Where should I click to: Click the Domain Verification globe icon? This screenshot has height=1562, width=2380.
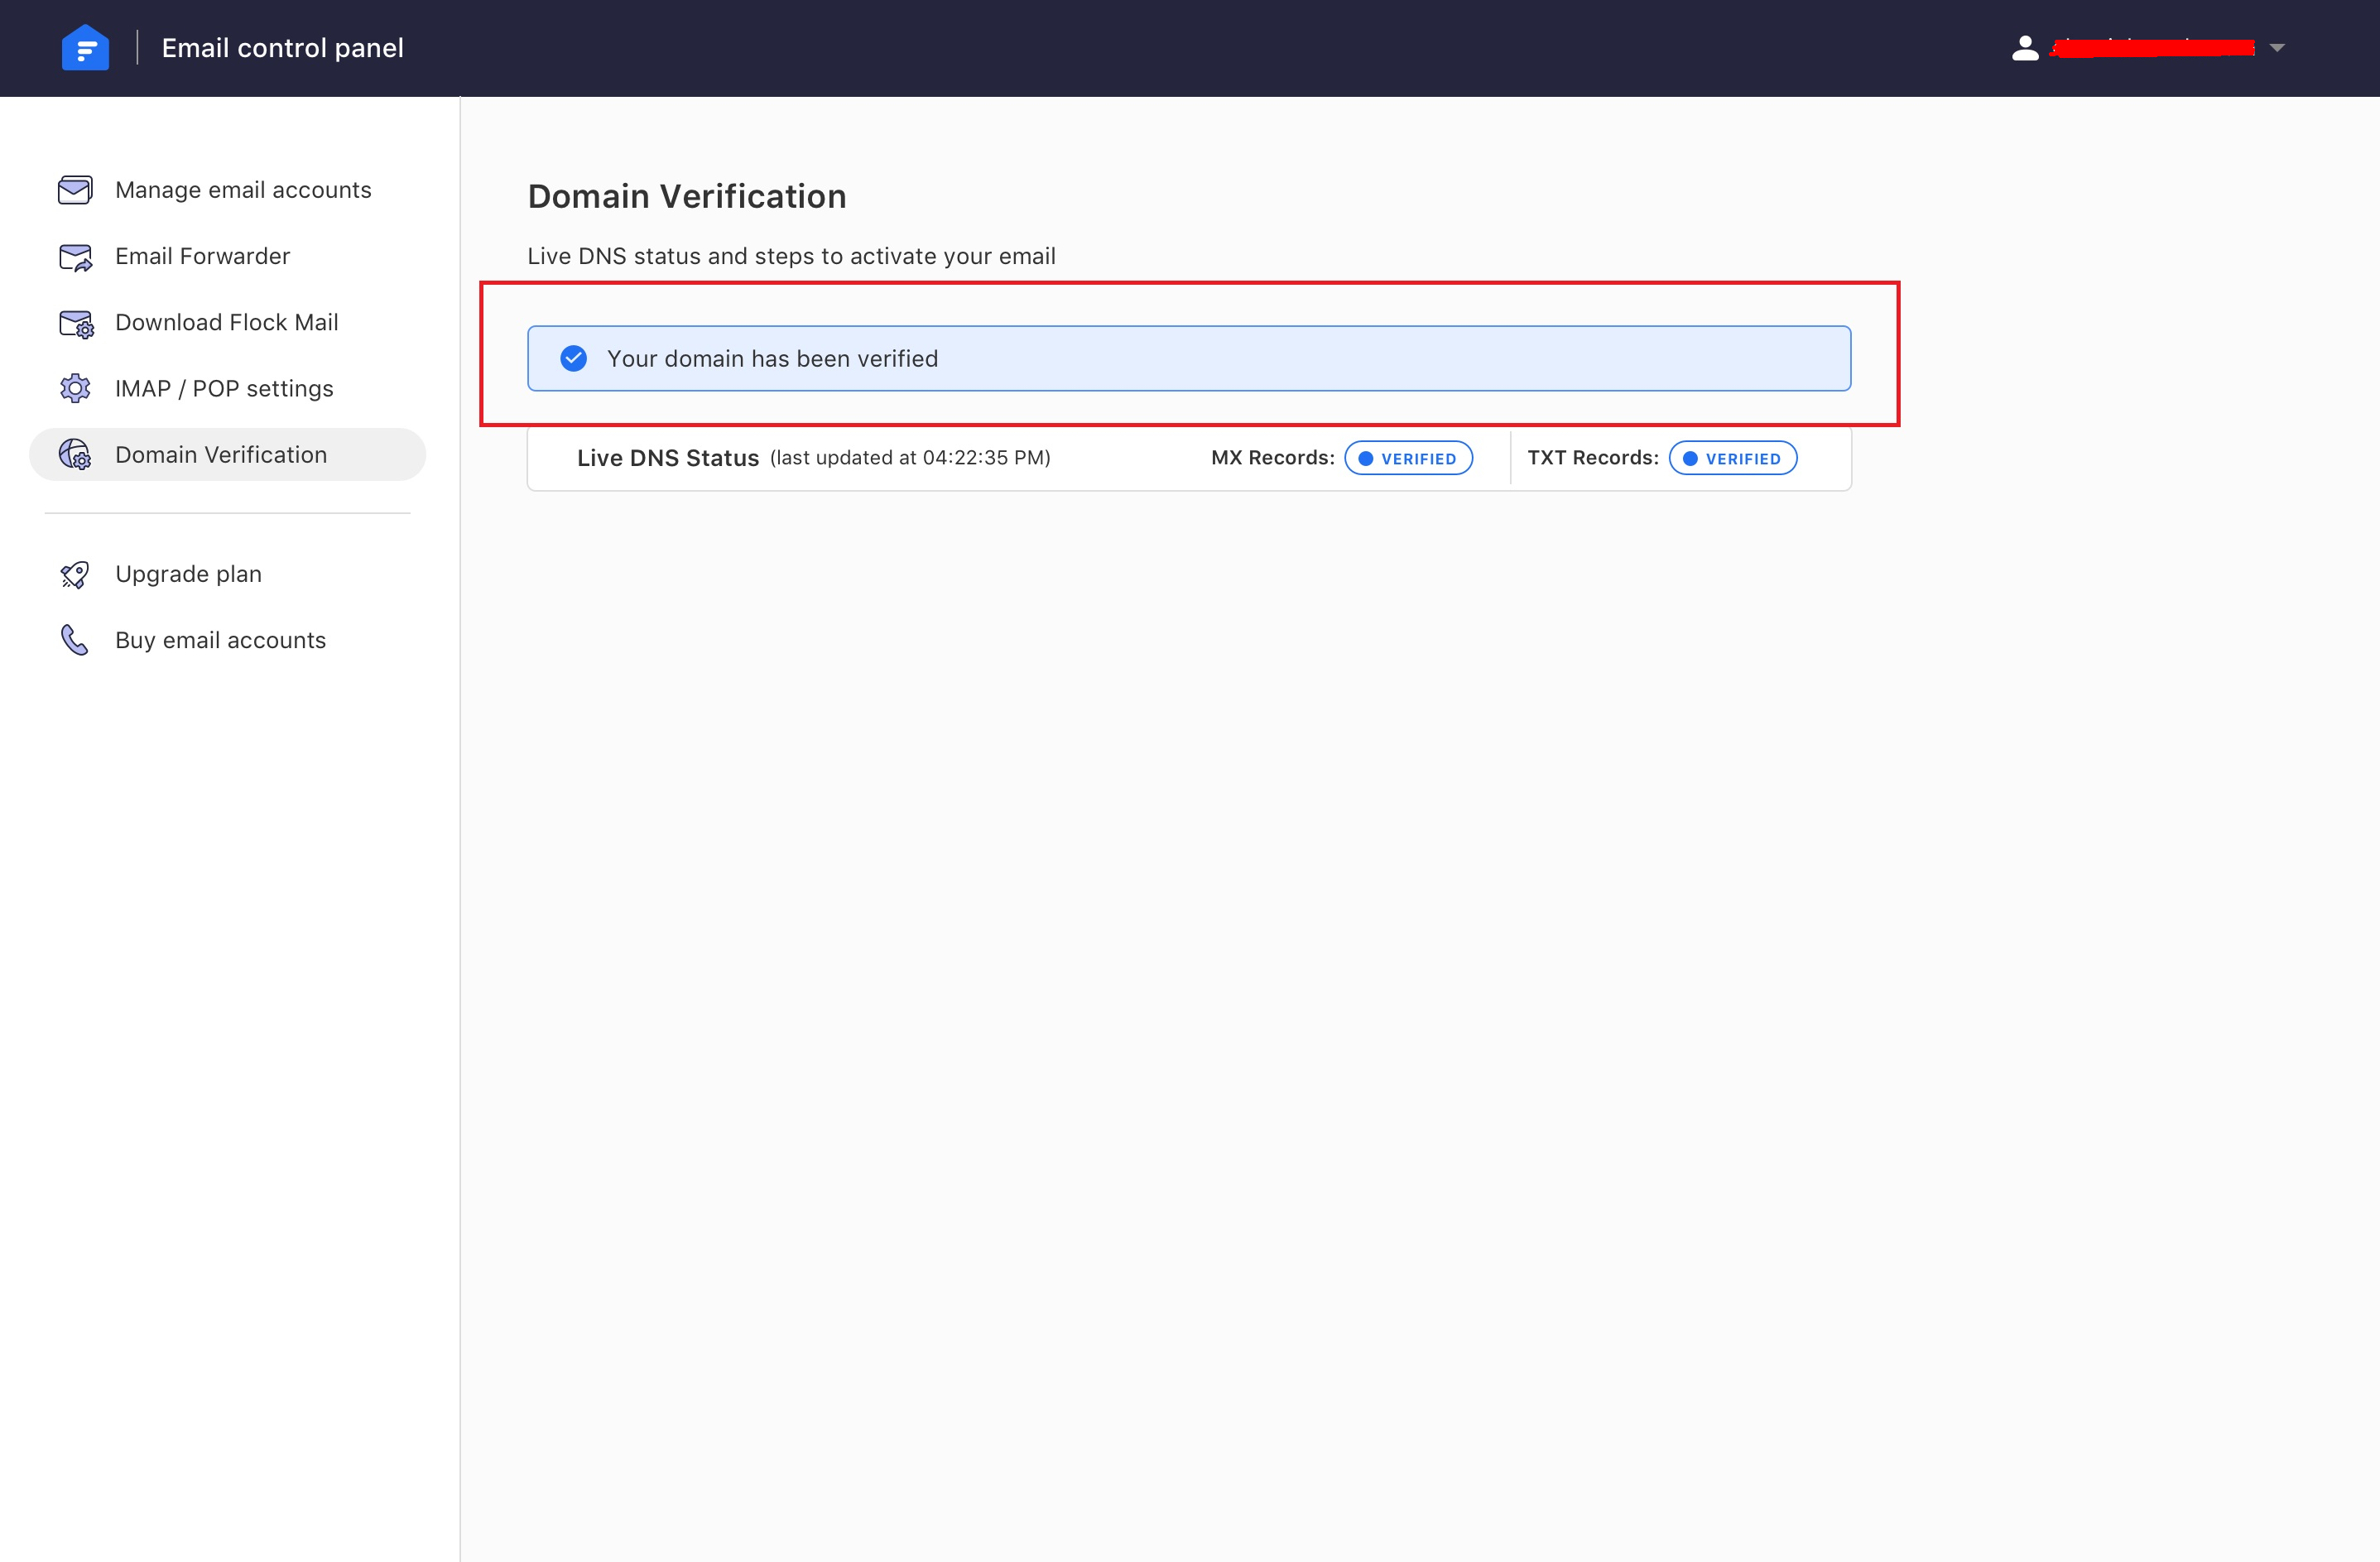tap(75, 455)
